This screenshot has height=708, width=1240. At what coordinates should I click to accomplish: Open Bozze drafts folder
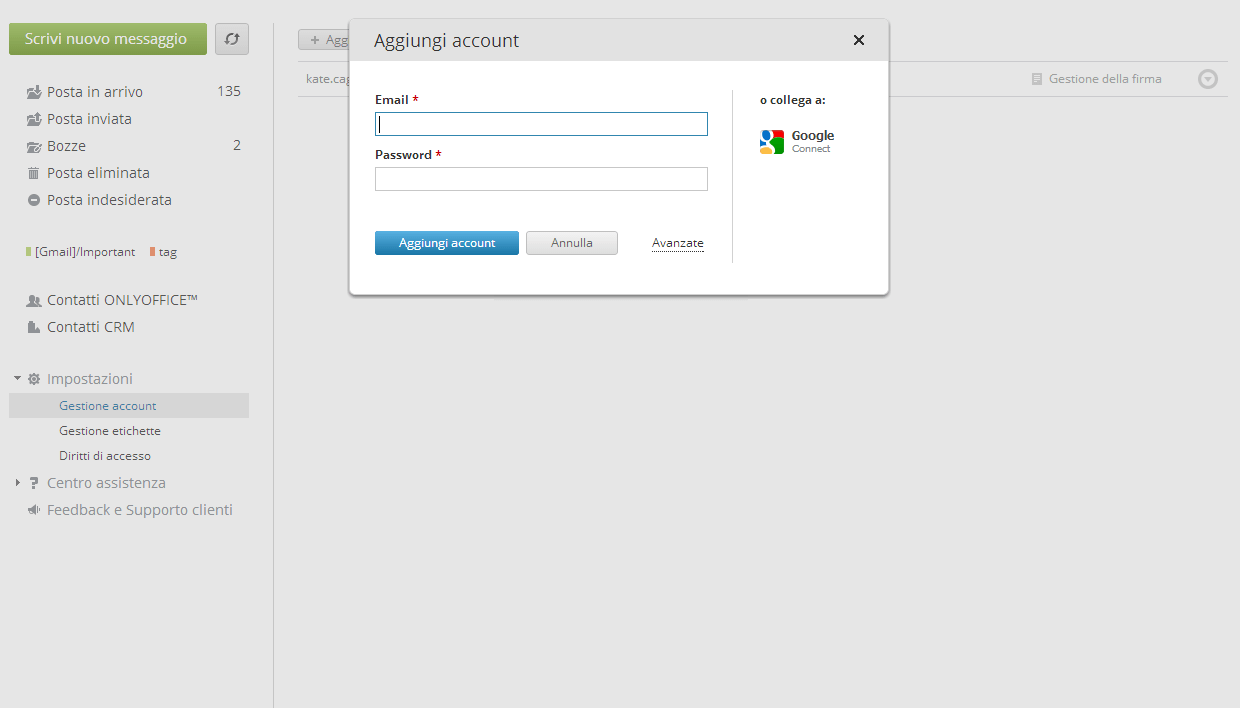coord(66,146)
